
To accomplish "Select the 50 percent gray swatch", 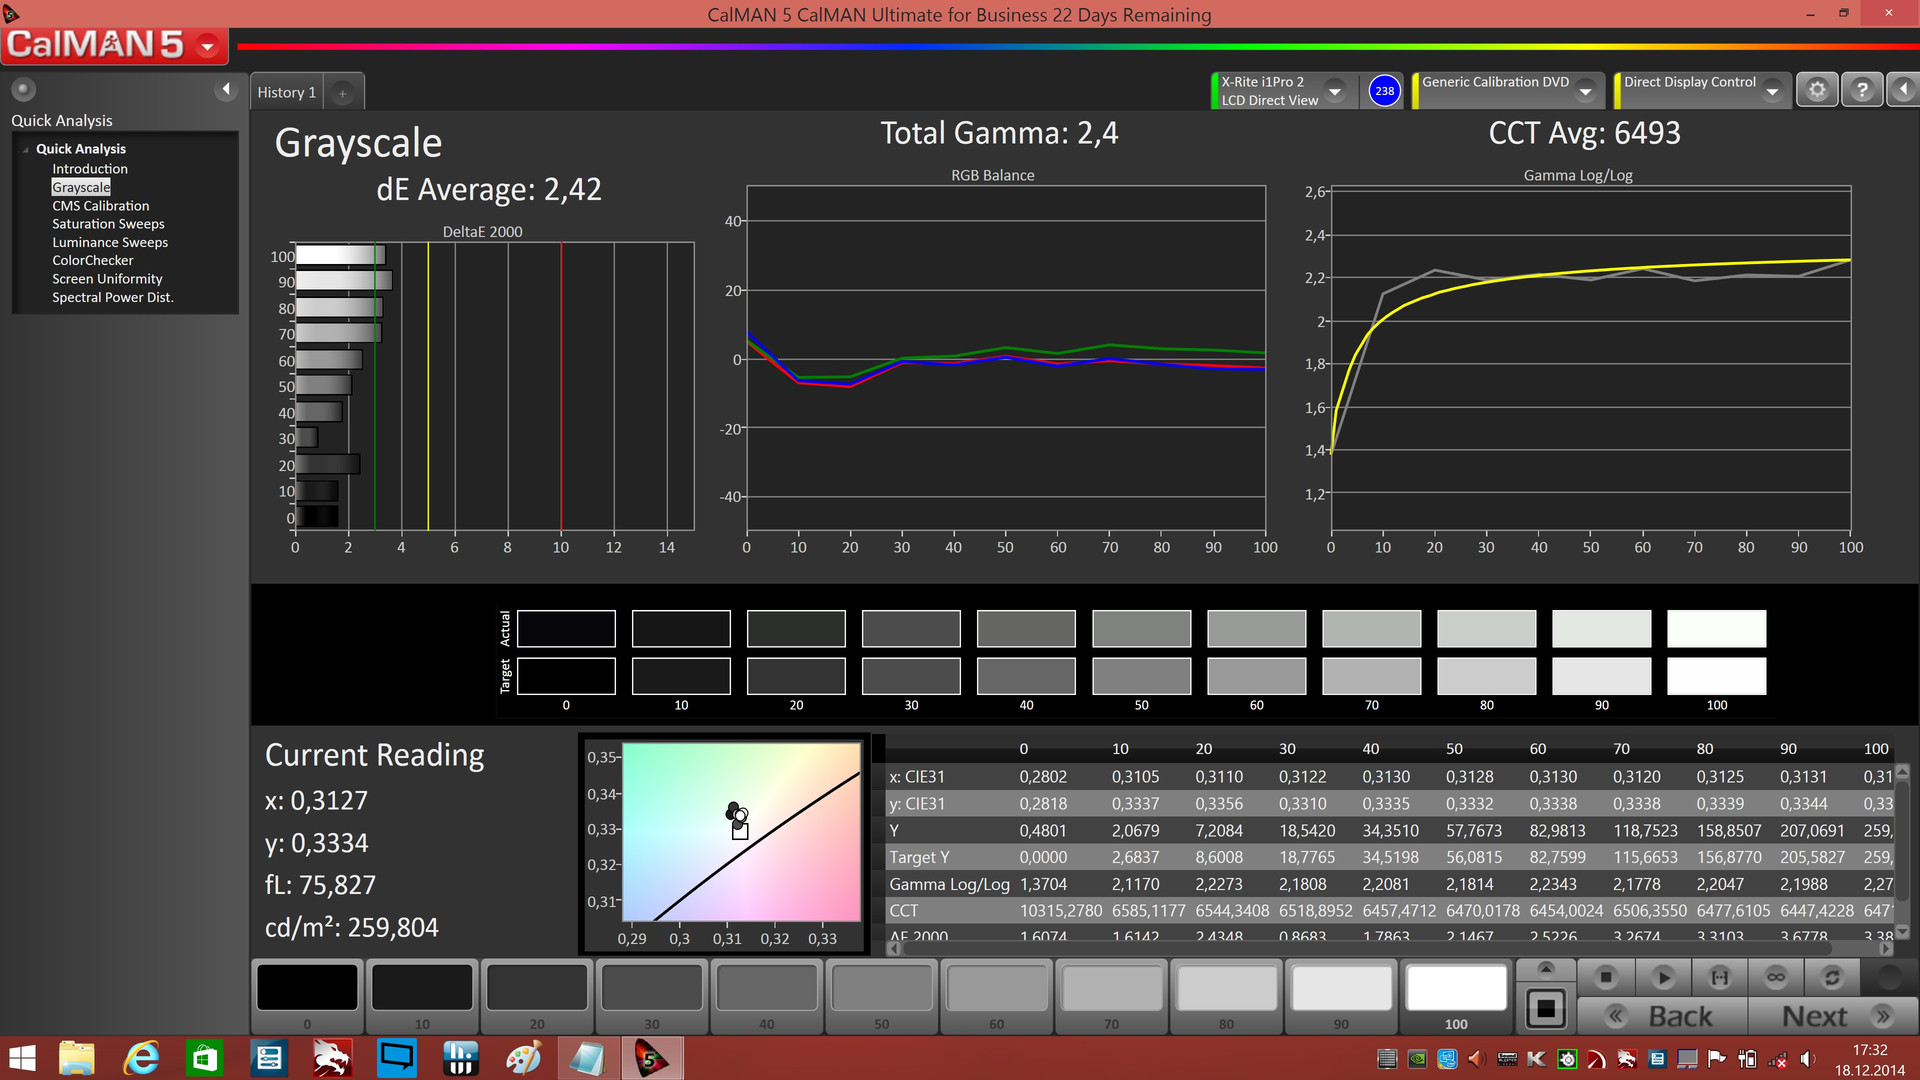I will pos(881,990).
